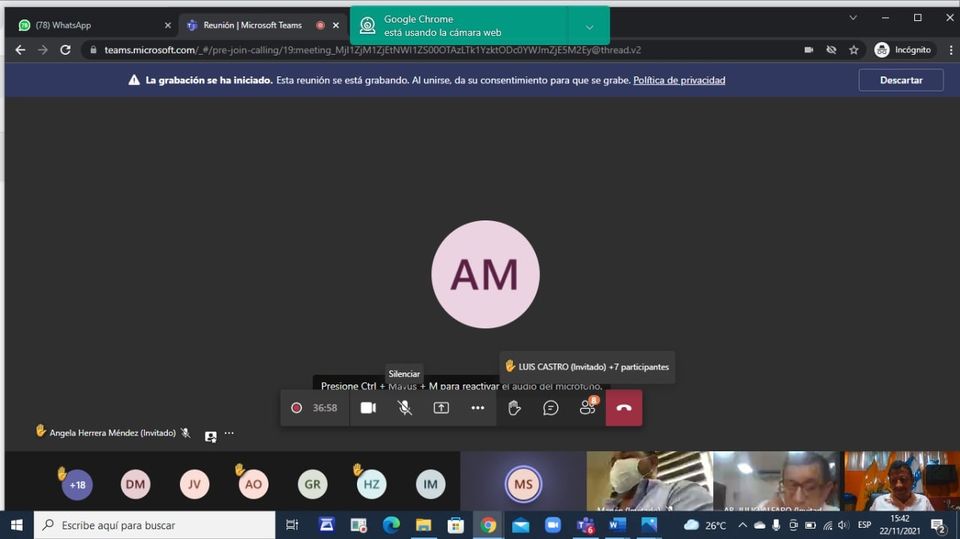Raise your hand in the meeting
The width and height of the screenshot is (960, 539).
[514, 408]
